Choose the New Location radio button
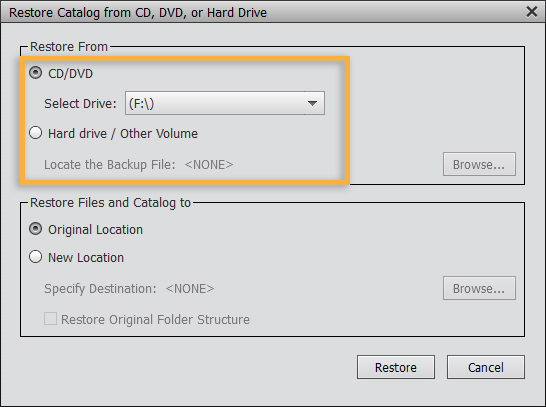 (36, 257)
